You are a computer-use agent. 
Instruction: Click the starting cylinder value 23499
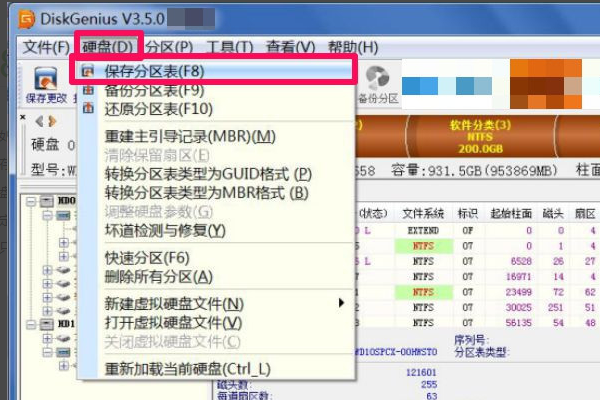click(519, 292)
